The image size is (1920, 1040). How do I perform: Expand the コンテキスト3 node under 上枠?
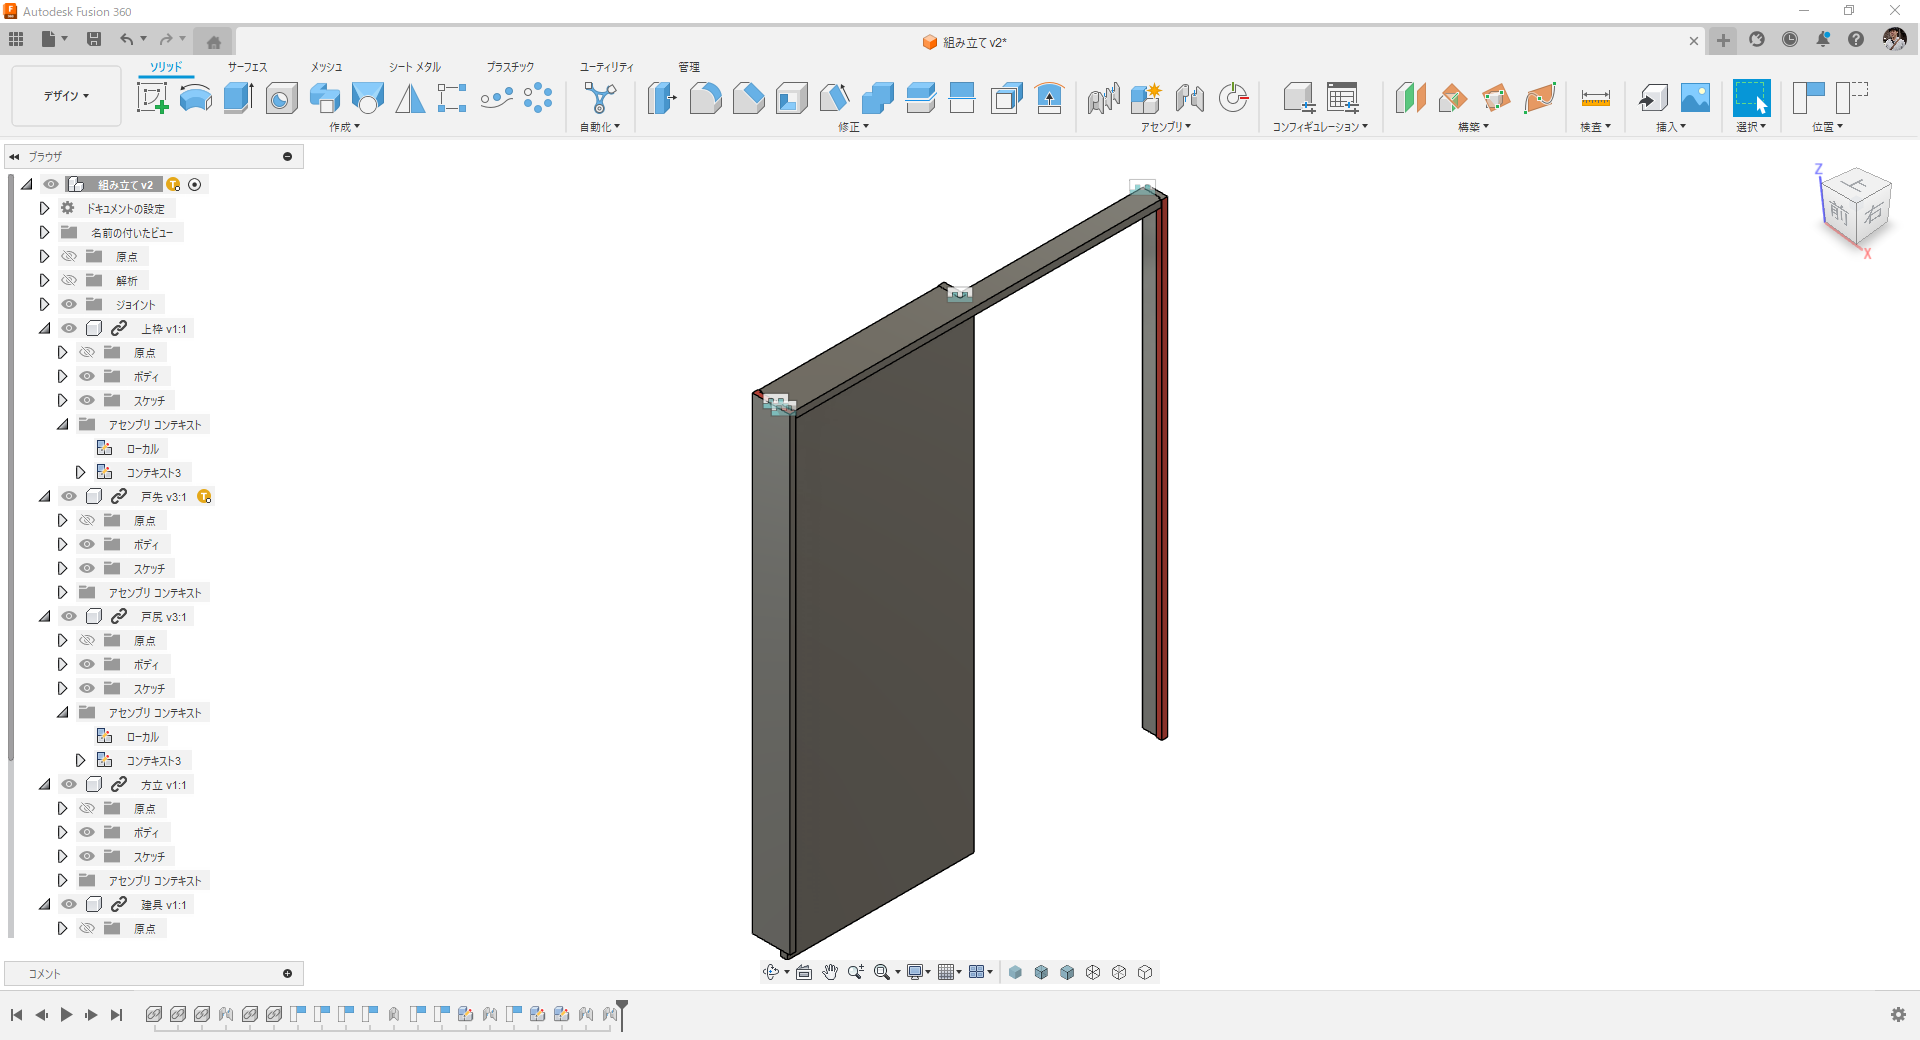pyautogui.click(x=80, y=472)
